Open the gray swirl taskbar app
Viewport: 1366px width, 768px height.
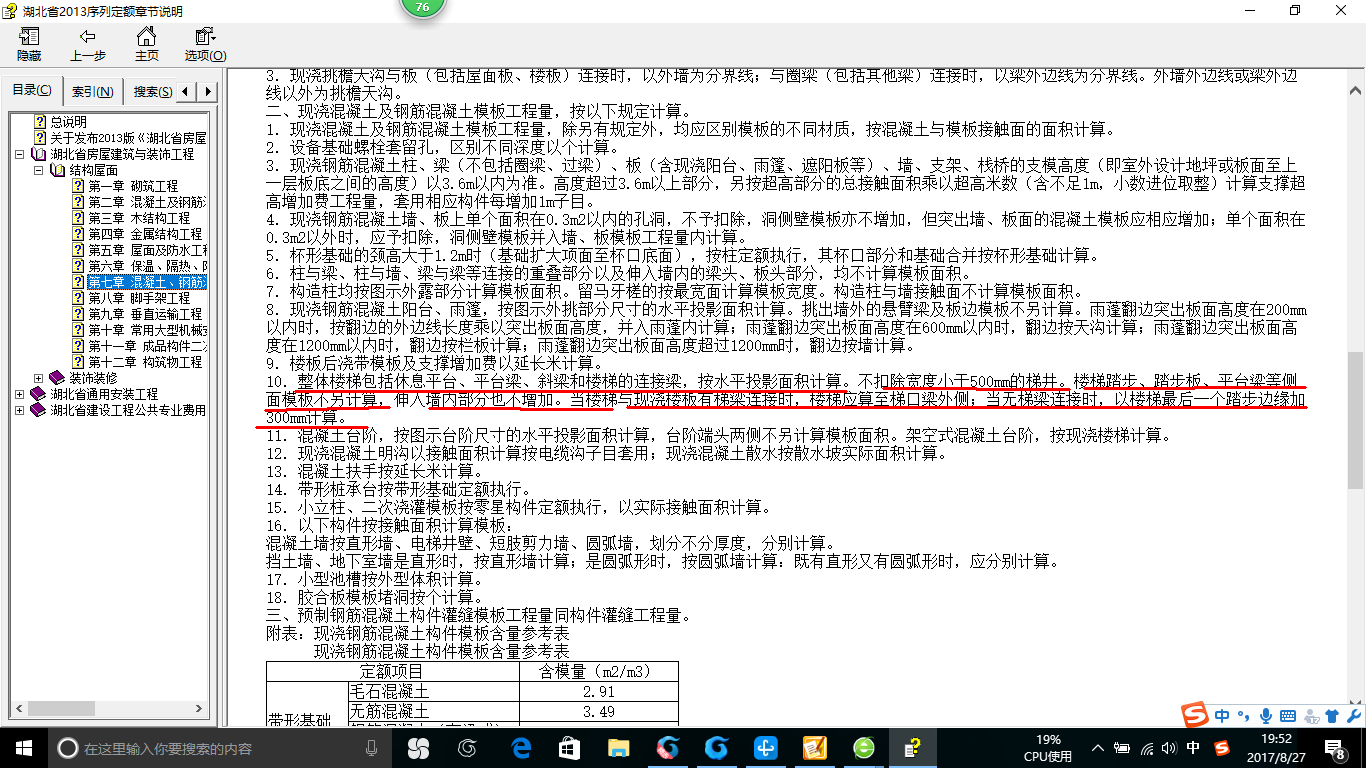467,747
